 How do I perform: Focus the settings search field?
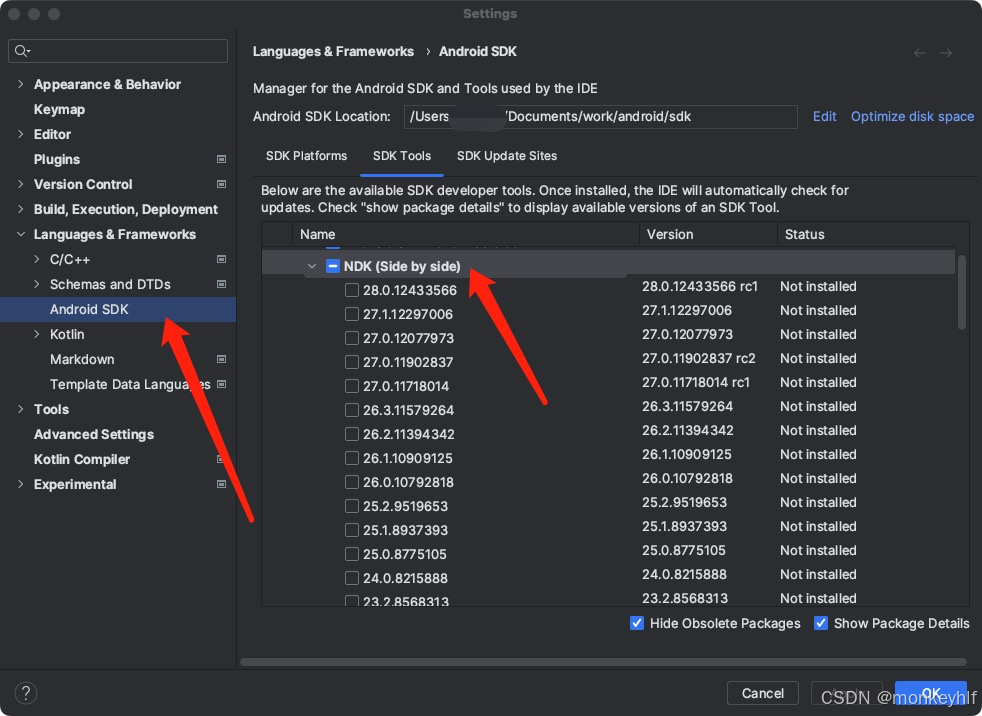[118, 51]
